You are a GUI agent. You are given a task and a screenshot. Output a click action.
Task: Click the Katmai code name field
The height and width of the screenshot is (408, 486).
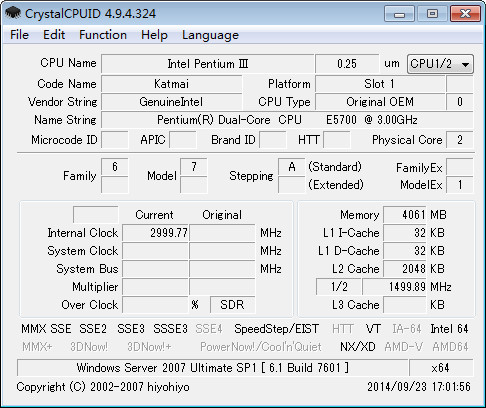pyautogui.click(x=171, y=84)
